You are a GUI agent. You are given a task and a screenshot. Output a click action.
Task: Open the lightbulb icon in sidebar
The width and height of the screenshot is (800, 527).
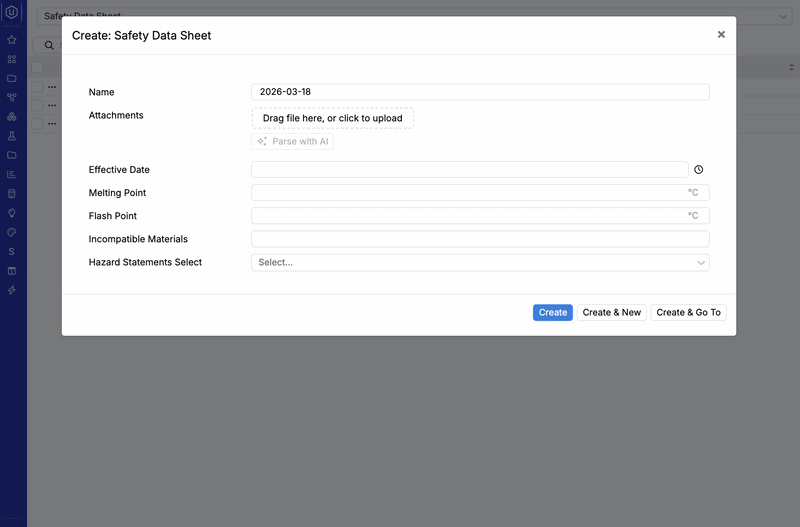[12, 213]
